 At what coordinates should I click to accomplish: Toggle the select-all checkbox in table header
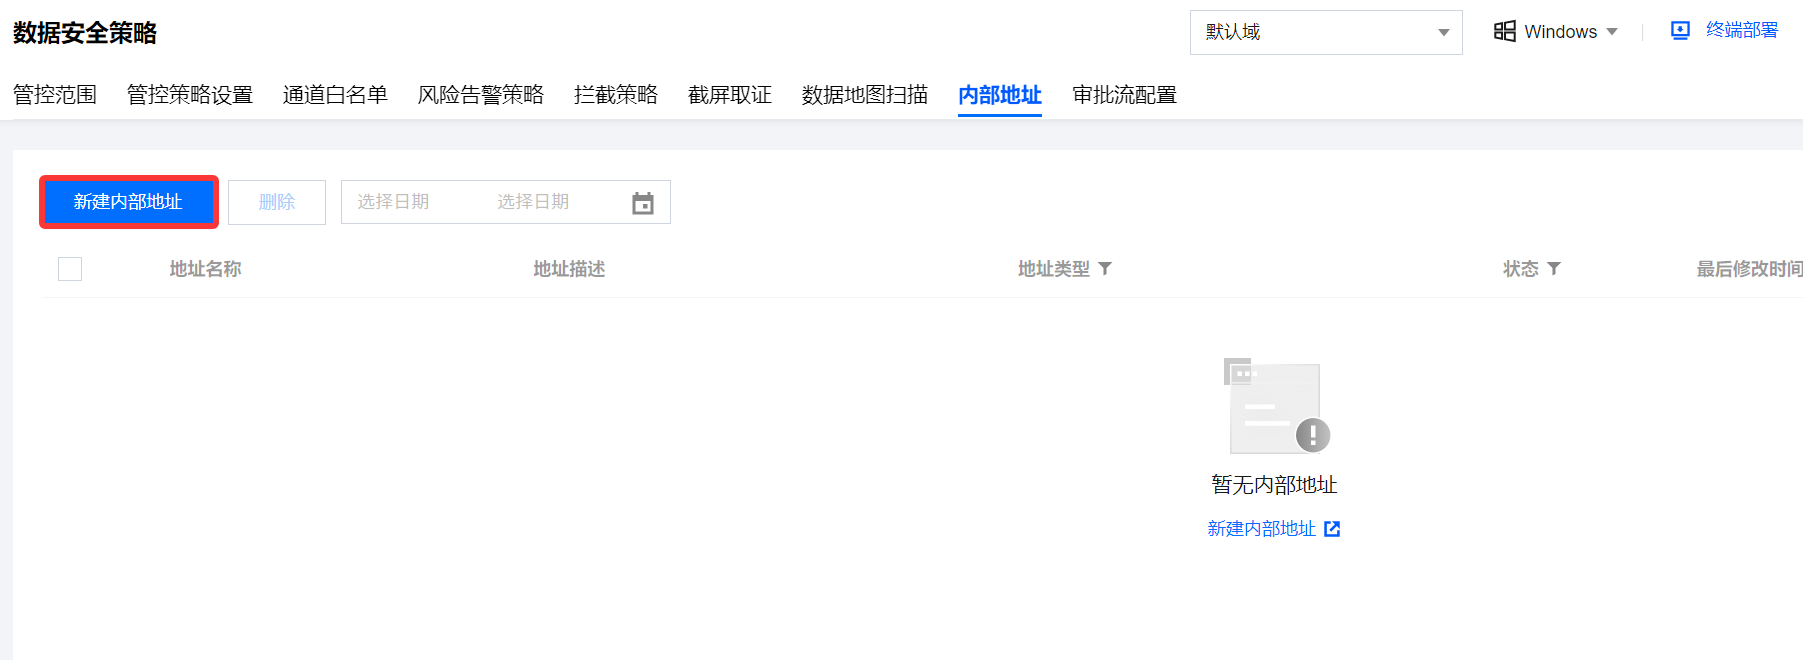[70, 269]
